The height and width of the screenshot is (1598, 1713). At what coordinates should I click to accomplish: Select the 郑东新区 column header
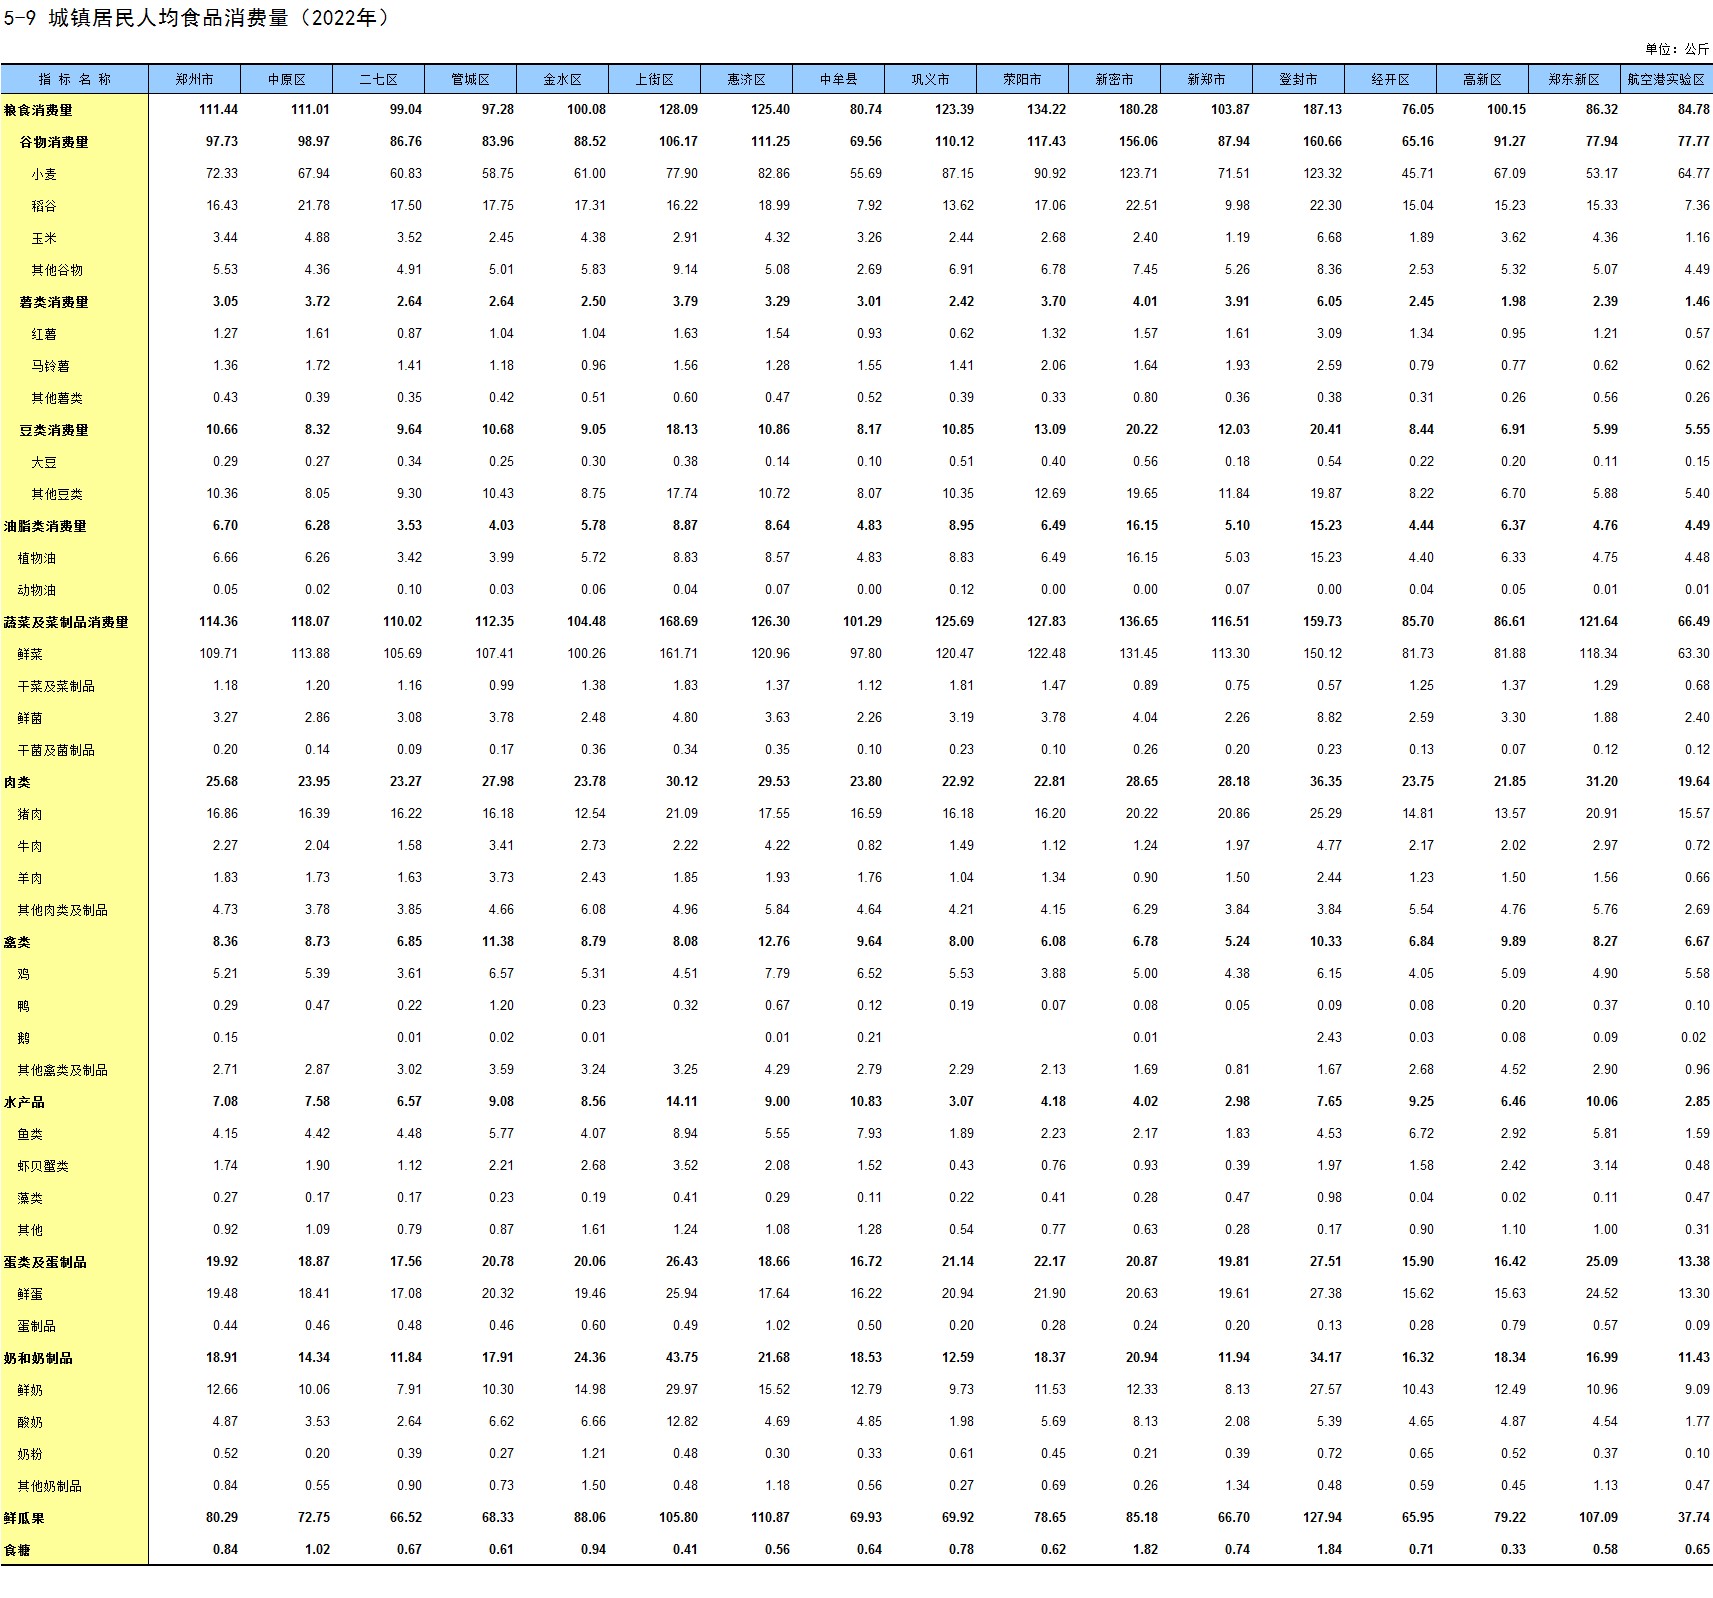click(x=1573, y=79)
